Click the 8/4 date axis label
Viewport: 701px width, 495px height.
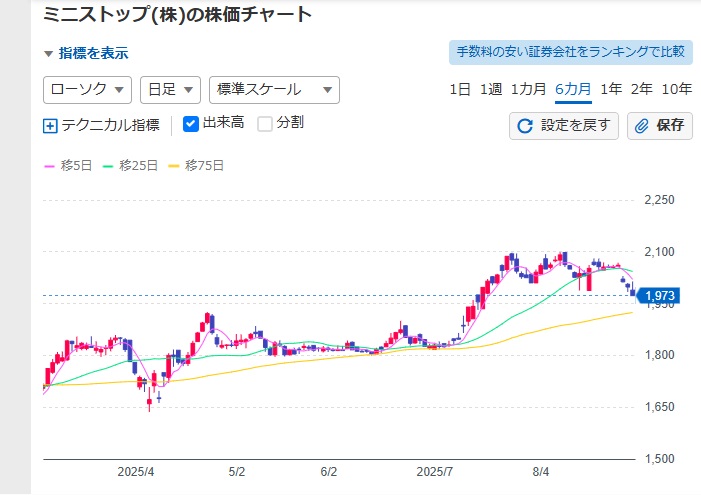coord(541,472)
